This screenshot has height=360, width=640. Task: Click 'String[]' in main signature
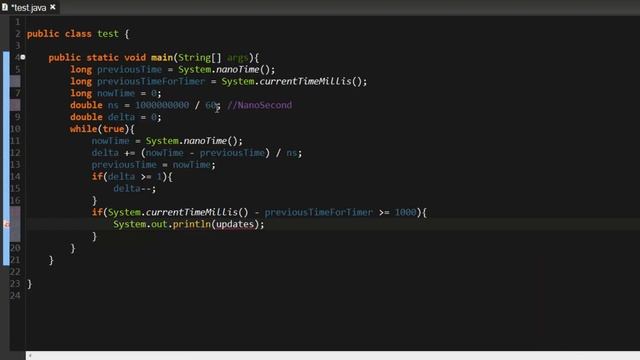click(200, 58)
